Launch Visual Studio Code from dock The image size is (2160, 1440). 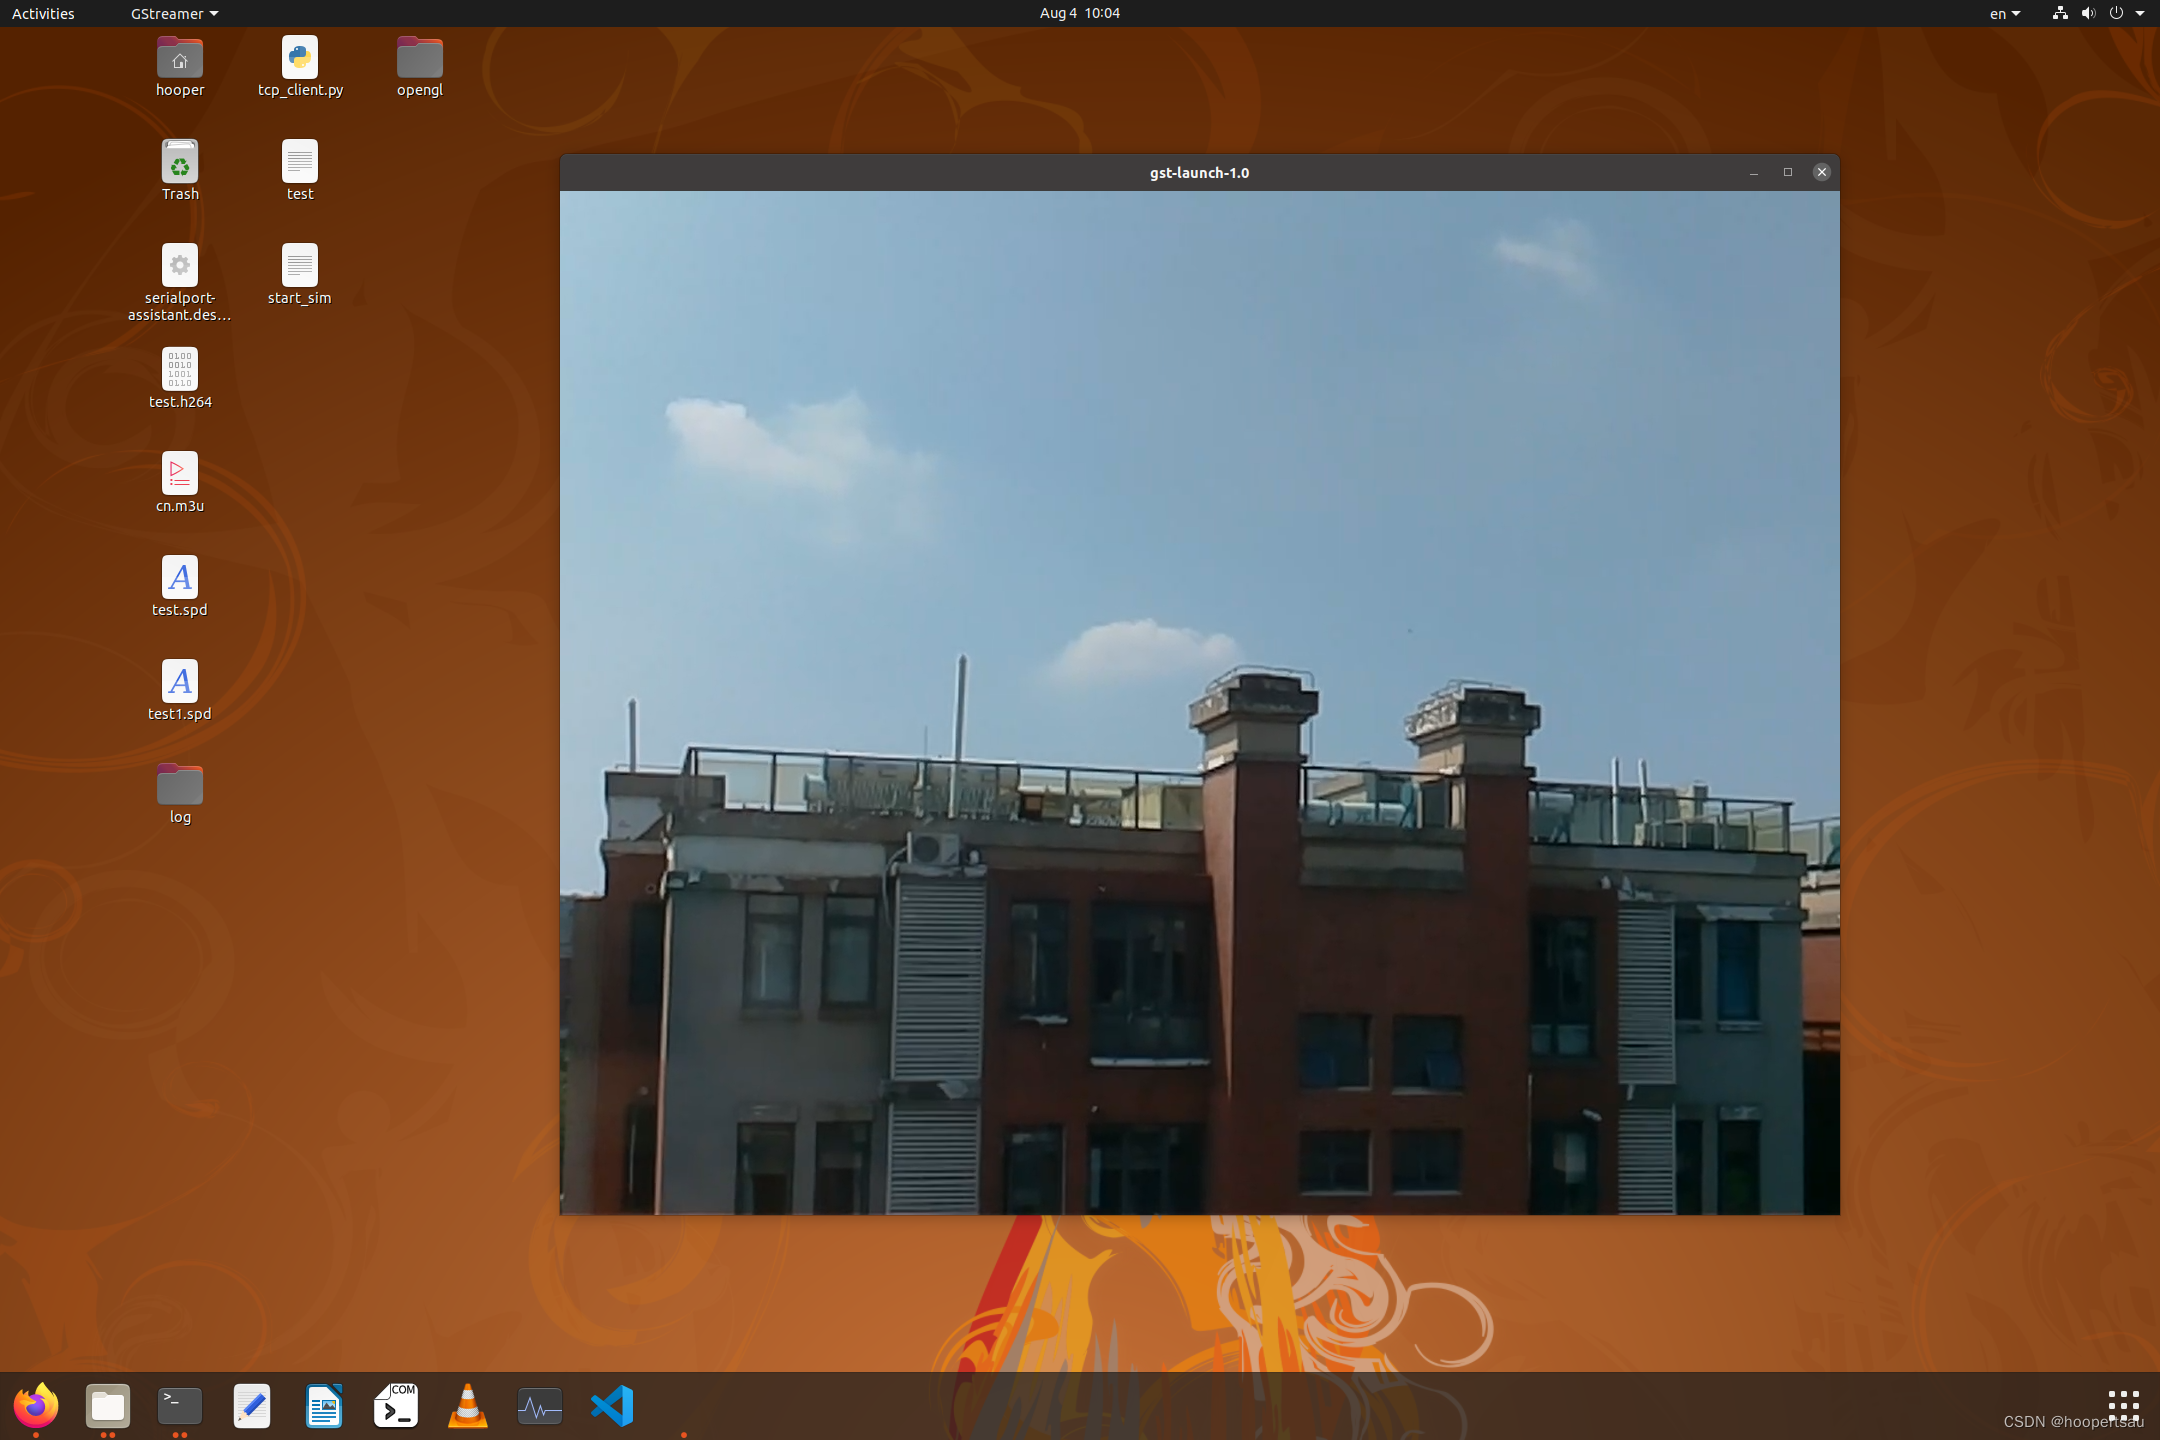click(612, 1406)
